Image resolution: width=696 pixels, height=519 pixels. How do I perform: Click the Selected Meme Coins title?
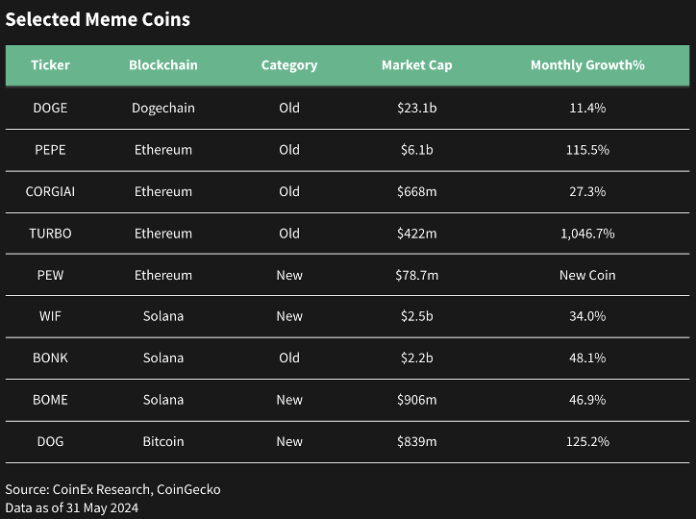97,20
